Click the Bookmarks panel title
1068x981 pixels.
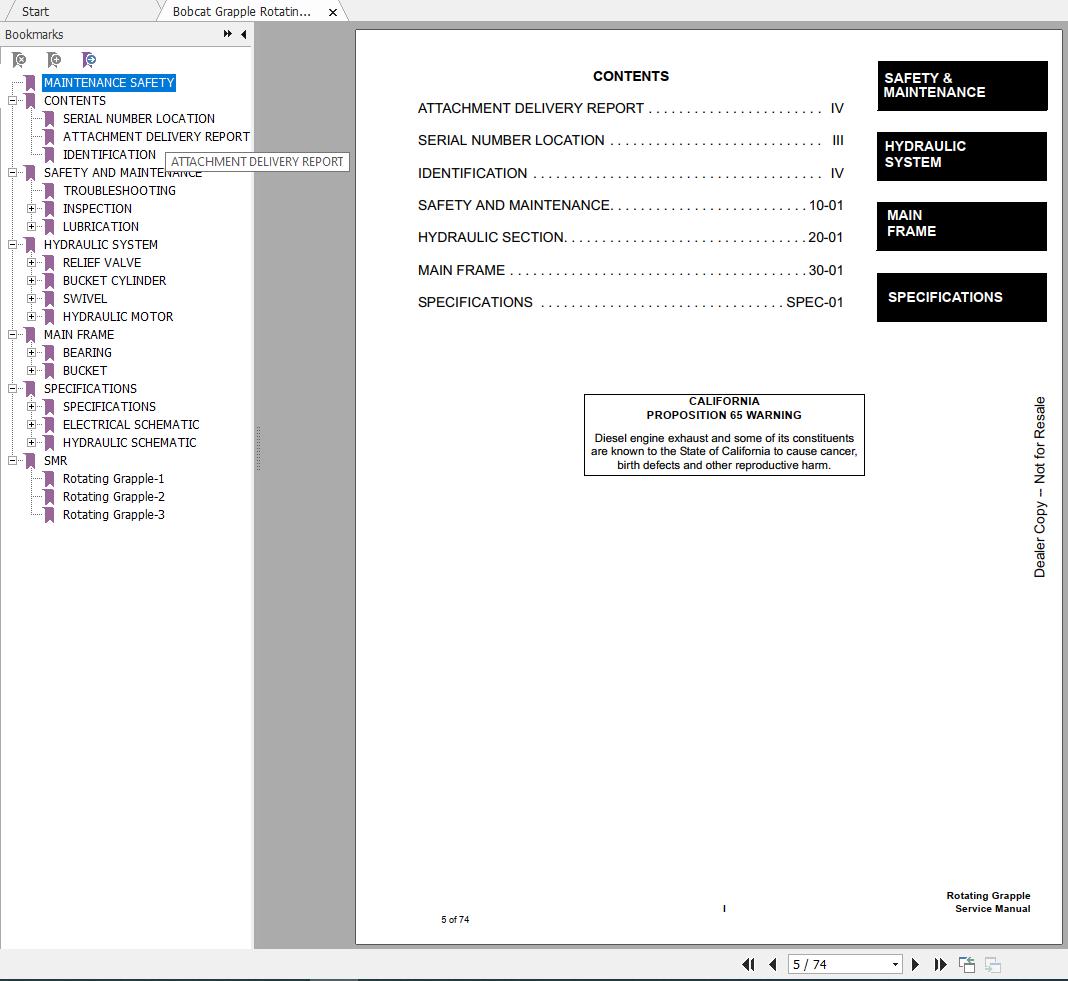click(34, 34)
